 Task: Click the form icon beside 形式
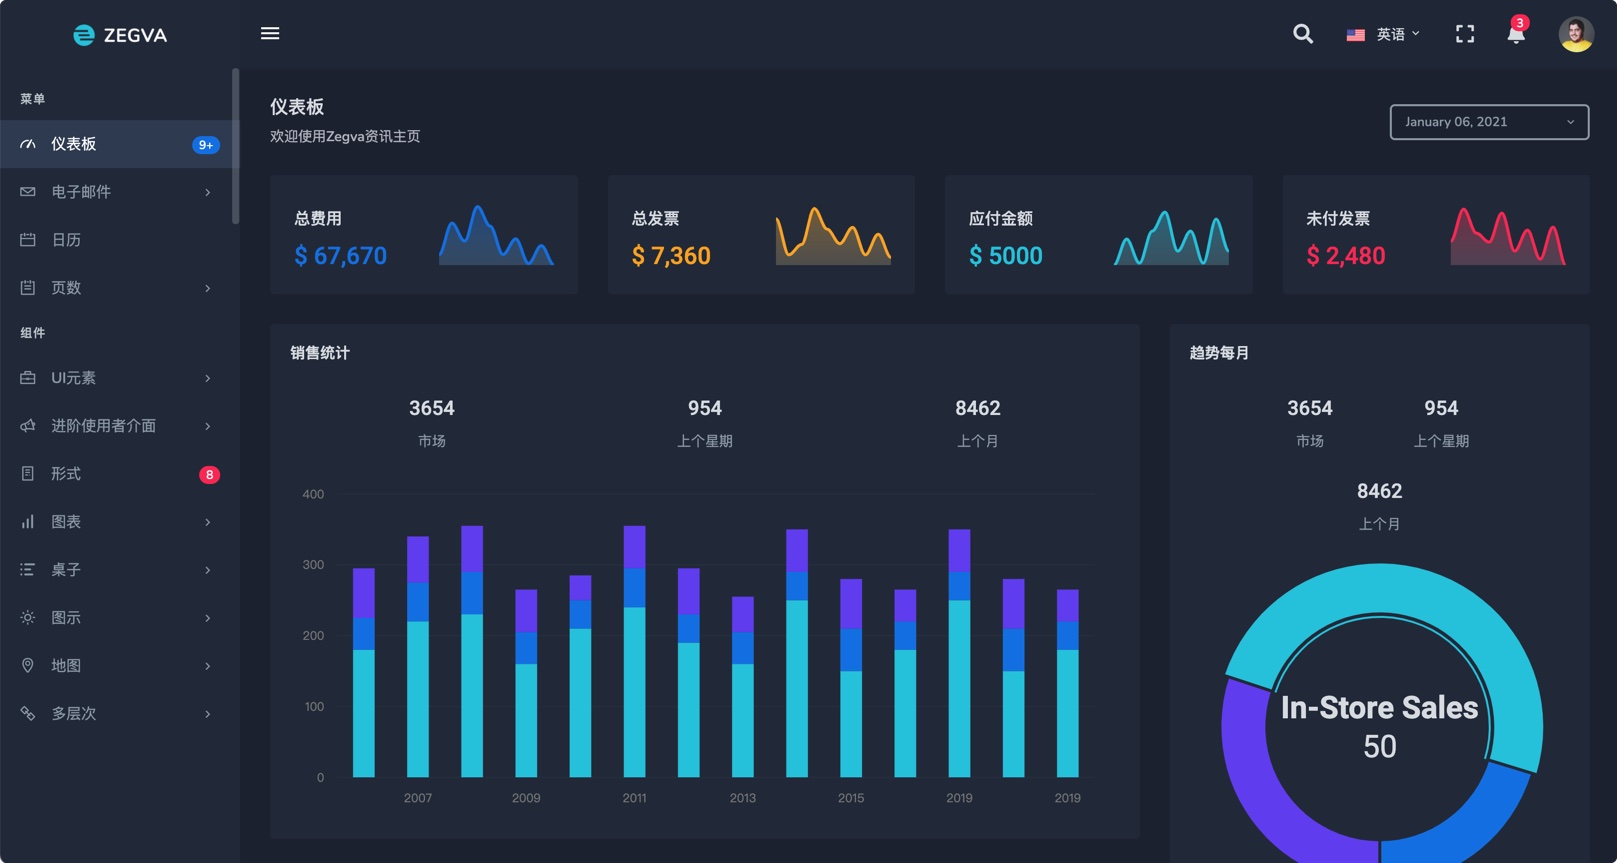coord(28,474)
